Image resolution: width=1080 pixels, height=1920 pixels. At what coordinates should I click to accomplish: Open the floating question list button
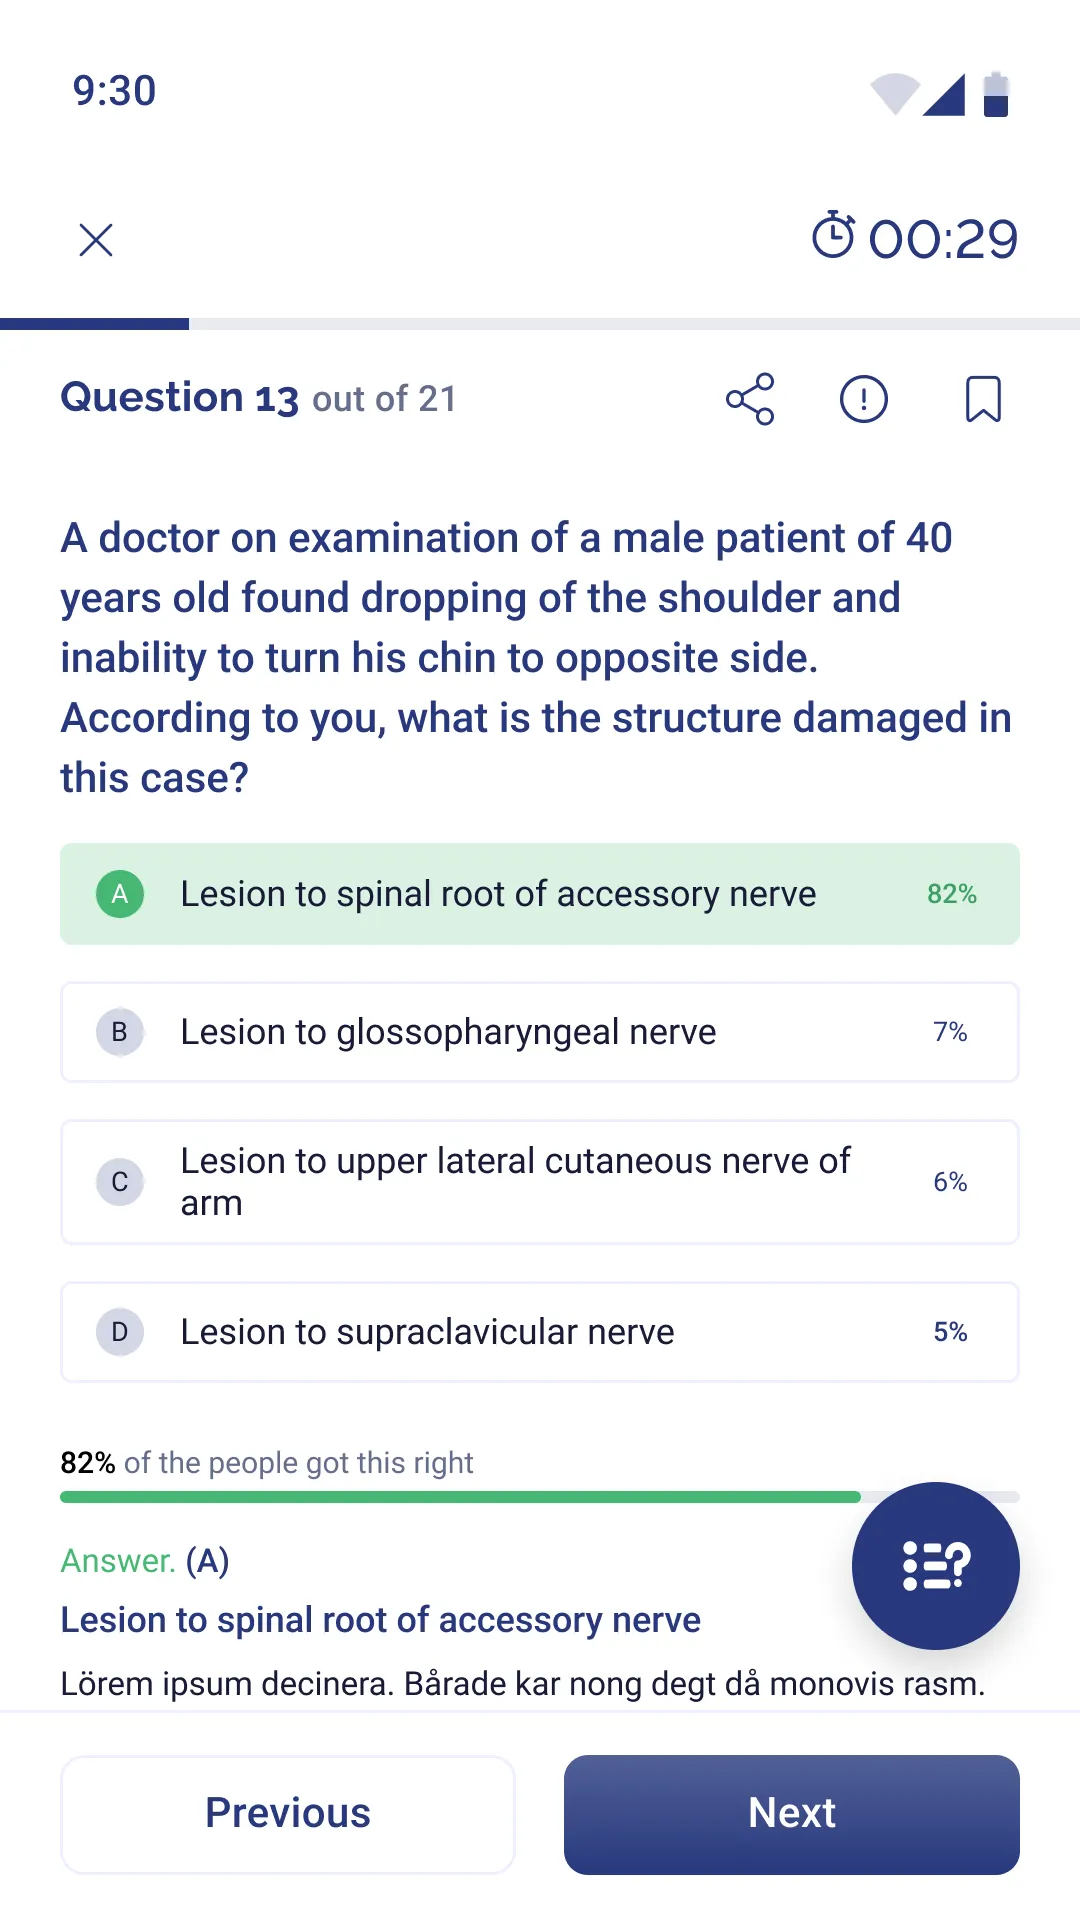pyautogui.click(x=936, y=1566)
